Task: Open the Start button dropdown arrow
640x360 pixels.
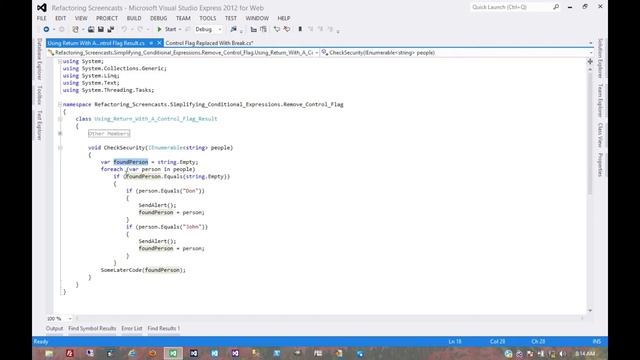Action: tap(180, 29)
